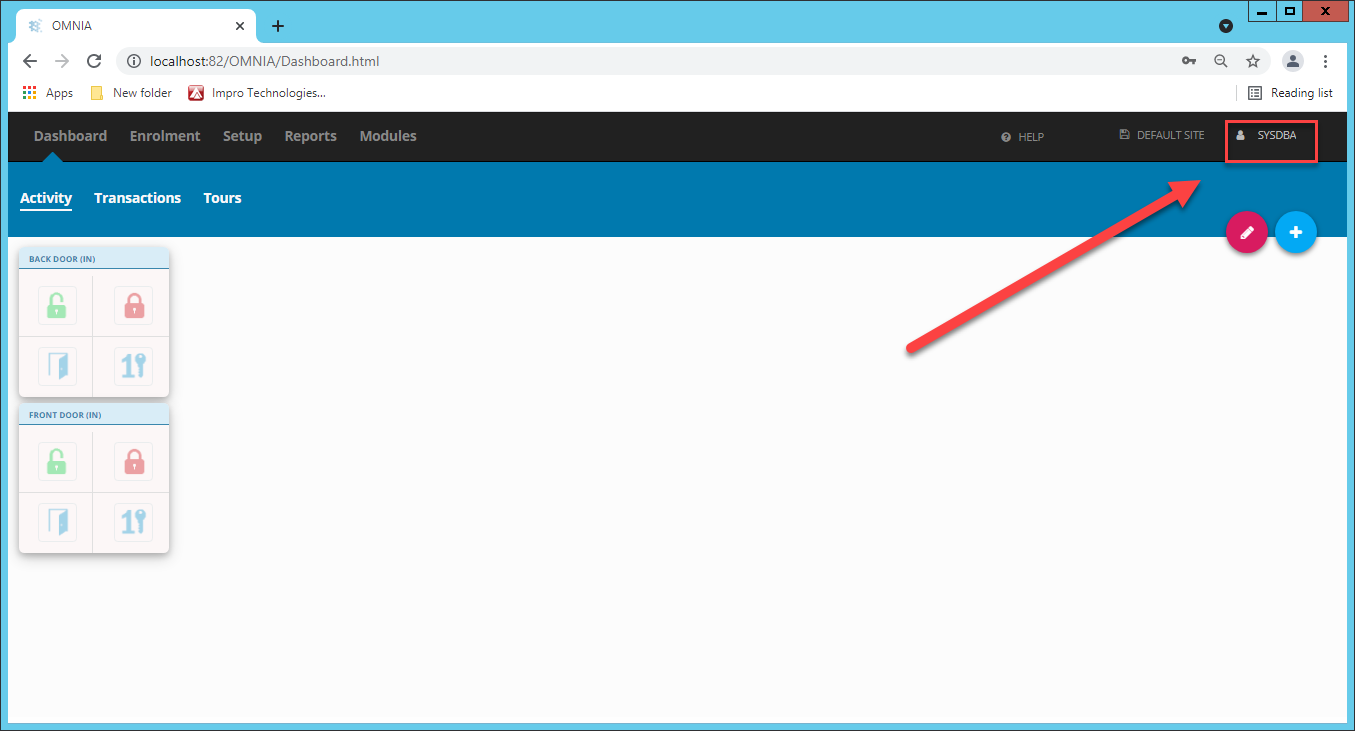
Task: Open the Setup menu
Action: tap(242, 136)
